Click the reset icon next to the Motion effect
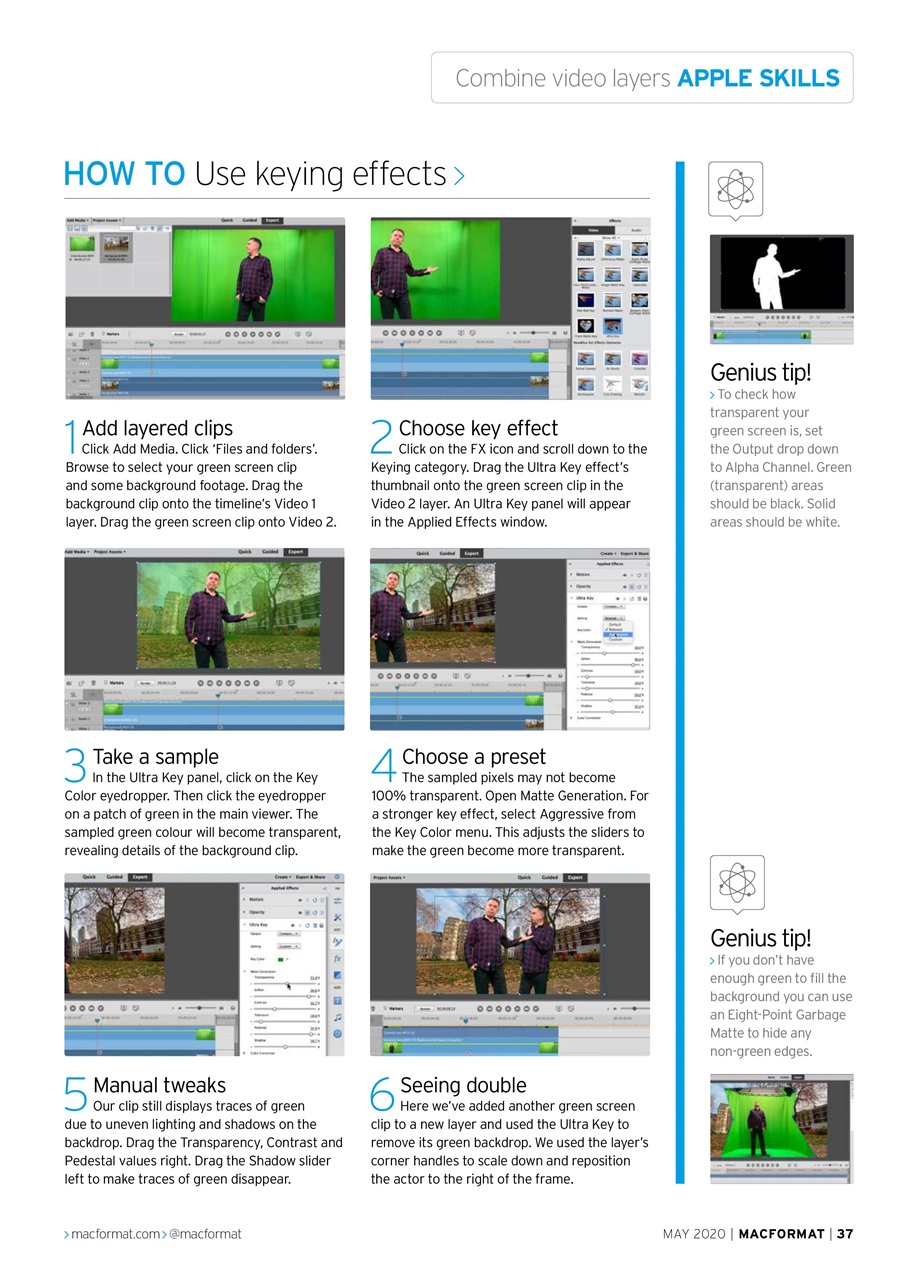This screenshot has height=1280, width=905. click(x=639, y=575)
